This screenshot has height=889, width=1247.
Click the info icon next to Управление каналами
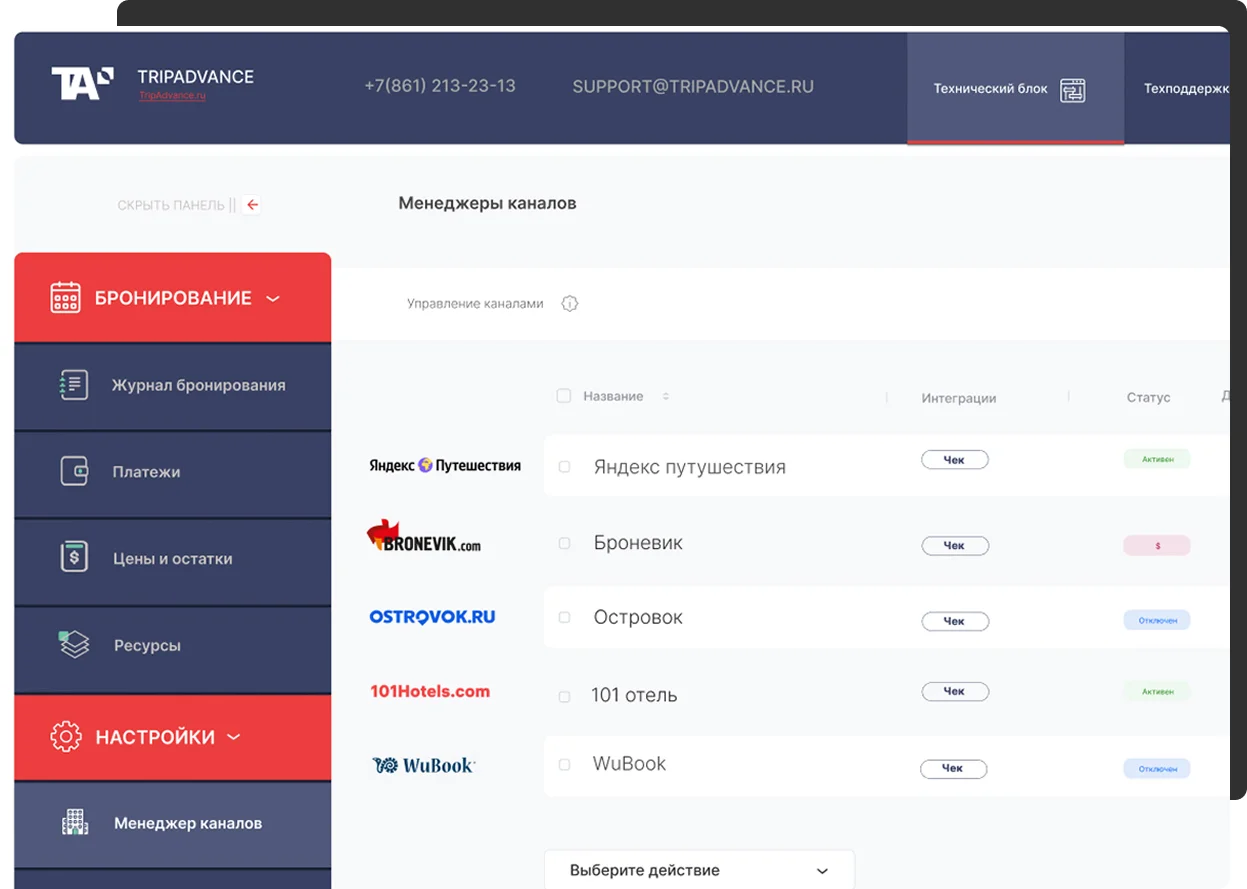pyautogui.click(x=570, y=303)
